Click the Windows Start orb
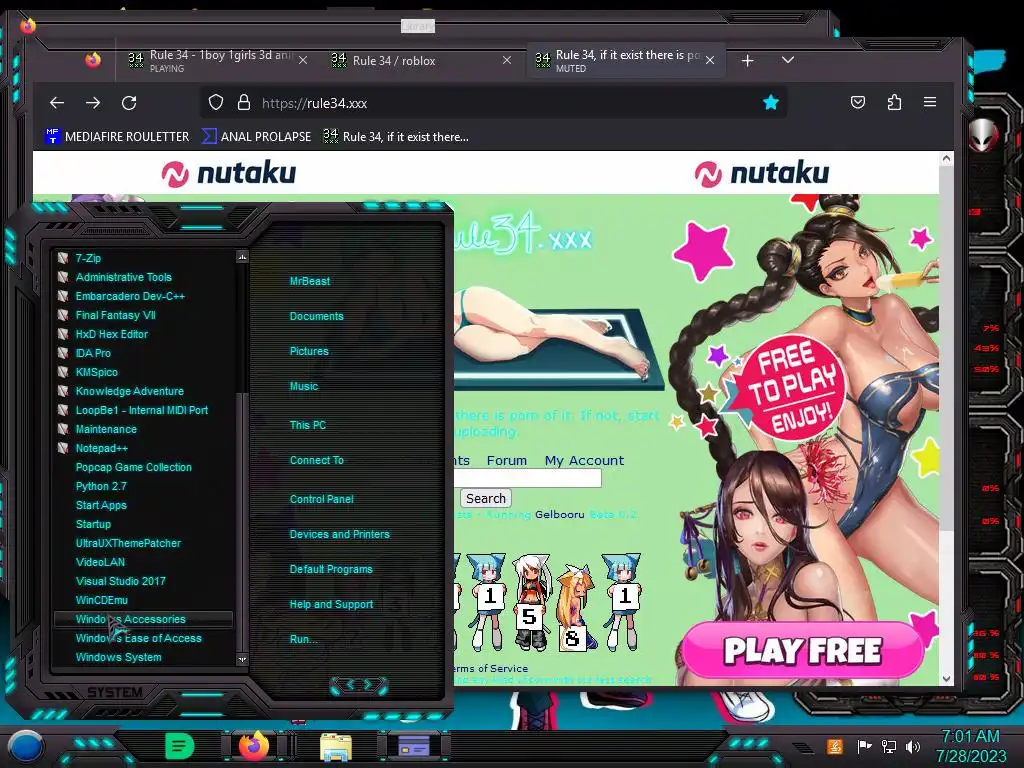Screen dimensions: 1024x768 click(x=26, y=746)
